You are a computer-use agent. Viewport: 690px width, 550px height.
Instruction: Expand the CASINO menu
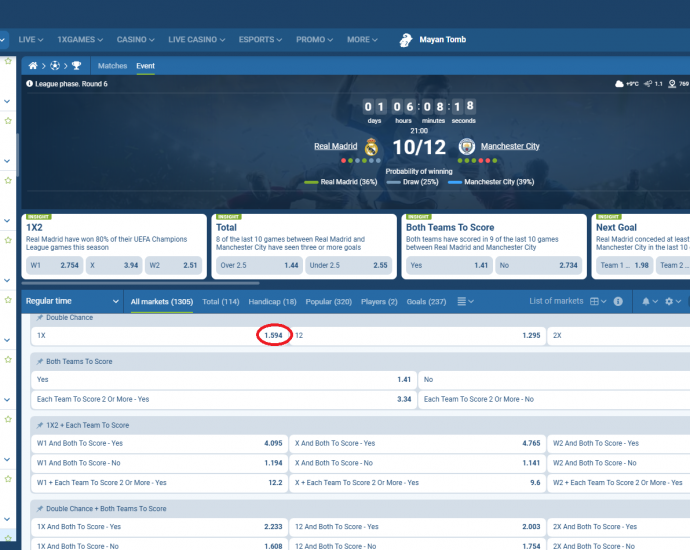click(x=136, y=40)
